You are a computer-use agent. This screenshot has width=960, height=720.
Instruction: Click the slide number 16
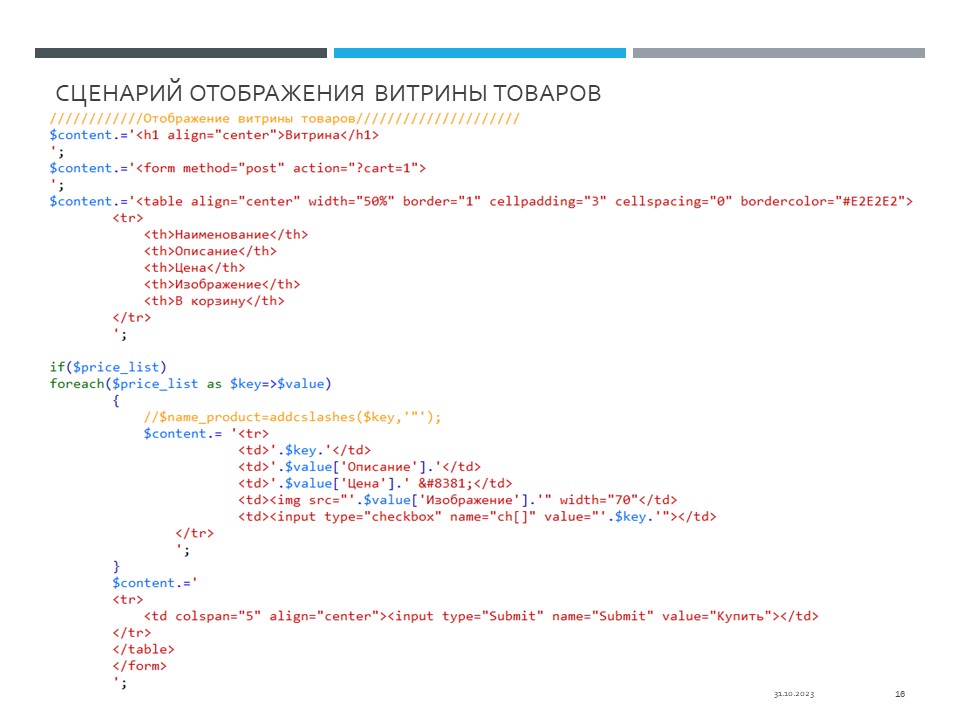point(900,694)
